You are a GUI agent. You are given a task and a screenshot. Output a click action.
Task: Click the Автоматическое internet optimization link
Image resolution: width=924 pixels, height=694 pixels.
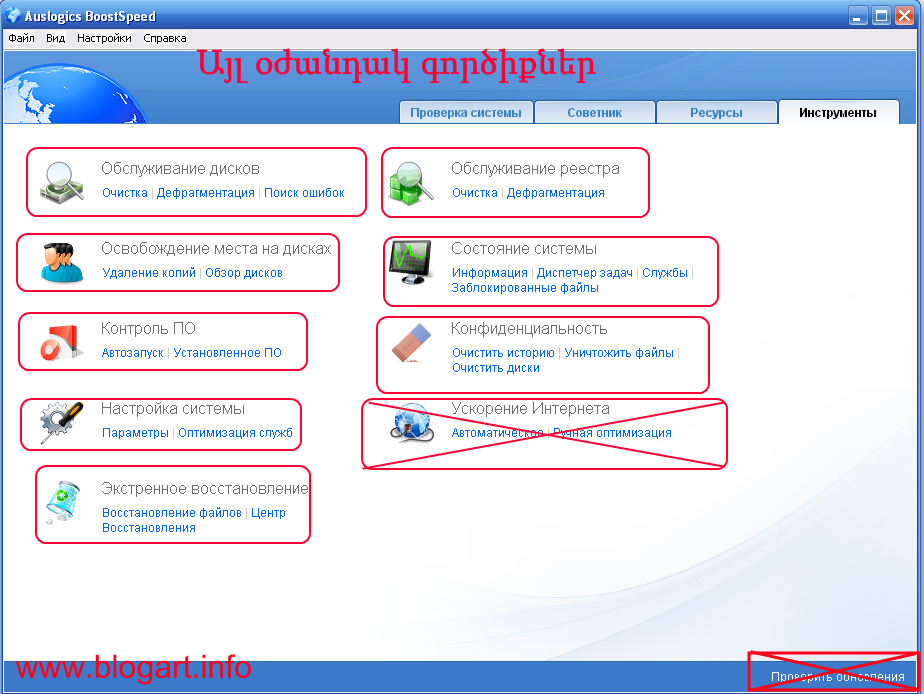click(497, 433)
